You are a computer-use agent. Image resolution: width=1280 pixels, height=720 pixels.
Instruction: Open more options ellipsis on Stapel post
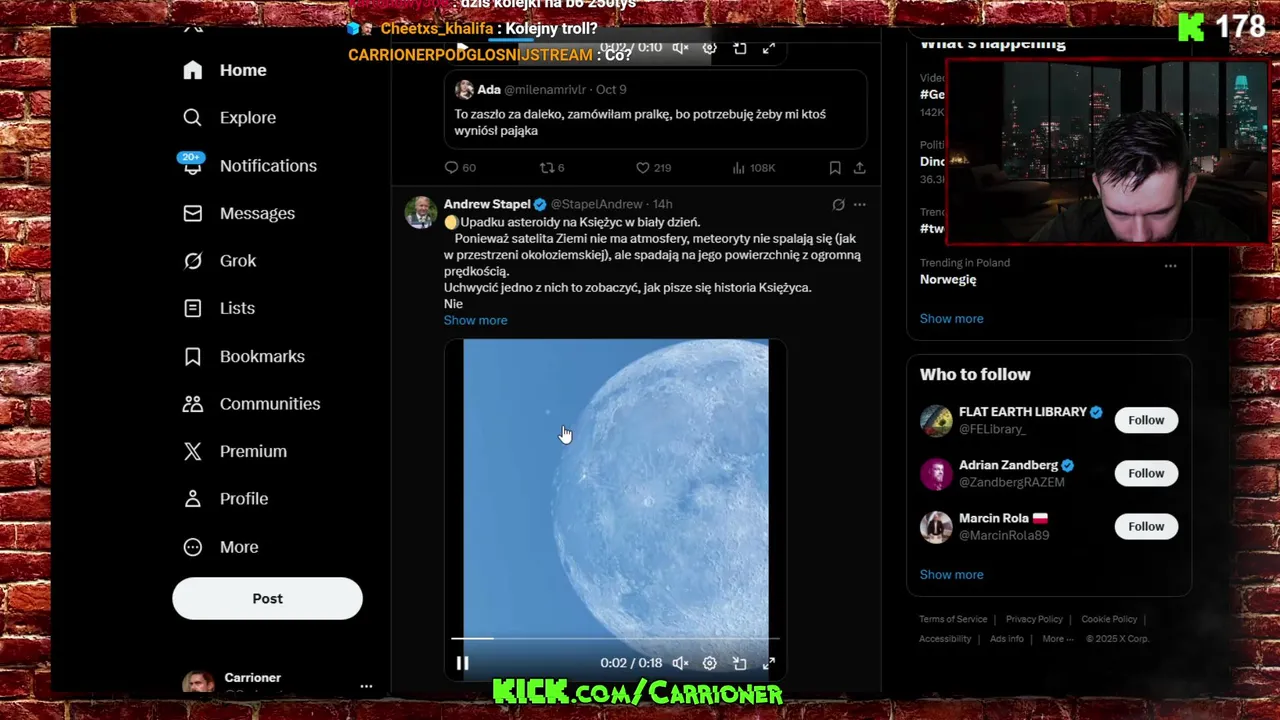tap(859, 204)
